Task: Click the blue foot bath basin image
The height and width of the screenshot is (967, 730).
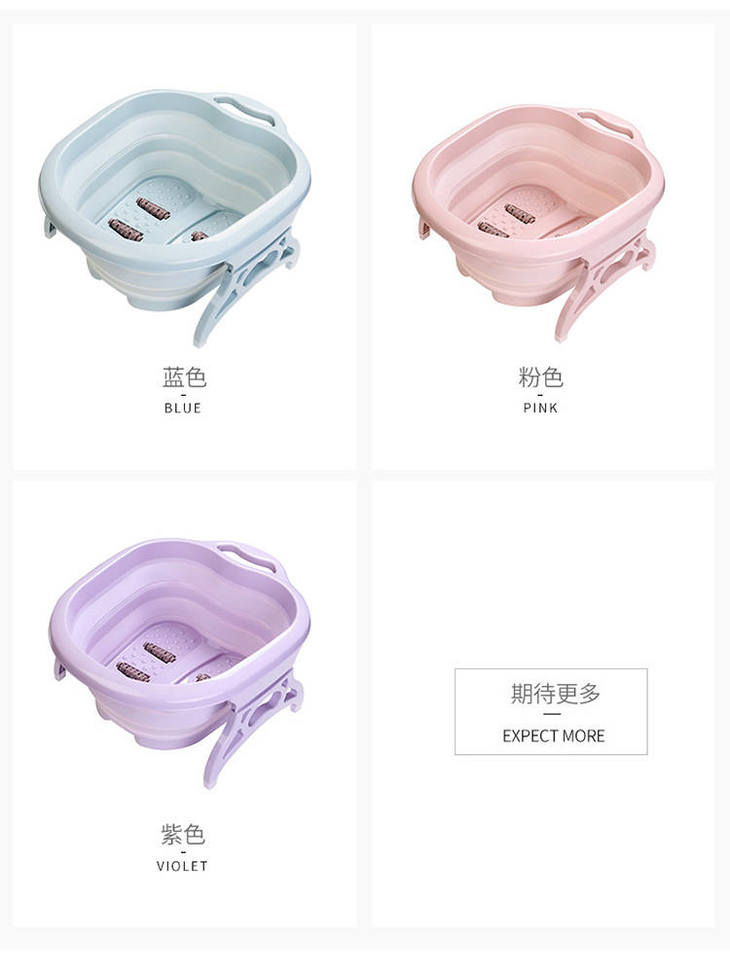Action: 174,217
